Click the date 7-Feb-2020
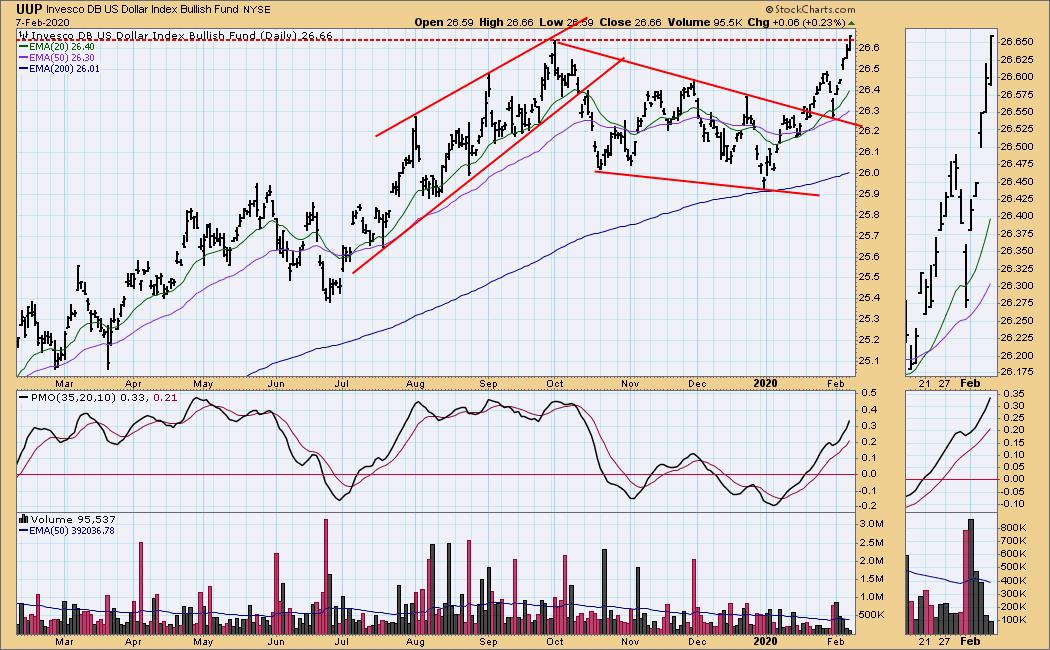The height and width of the screenshot is (650, 1050). pyautogui.click(x=43, y=22)
